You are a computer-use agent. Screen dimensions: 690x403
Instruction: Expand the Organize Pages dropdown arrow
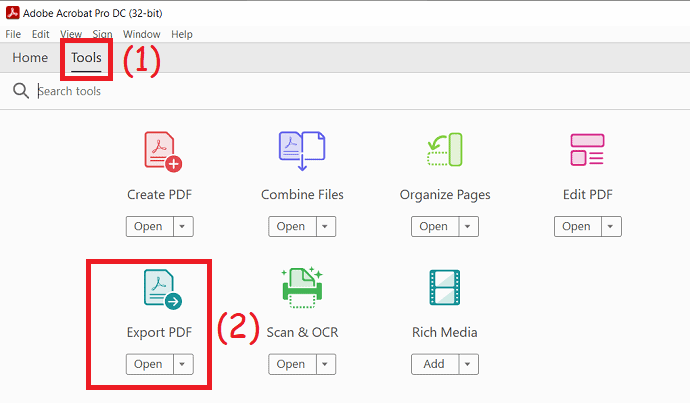[x=468, y=227]
